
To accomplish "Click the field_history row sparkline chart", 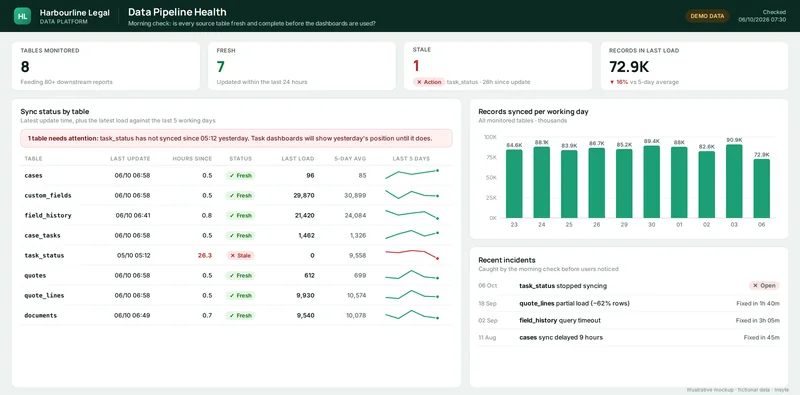I will pos(412,214).
